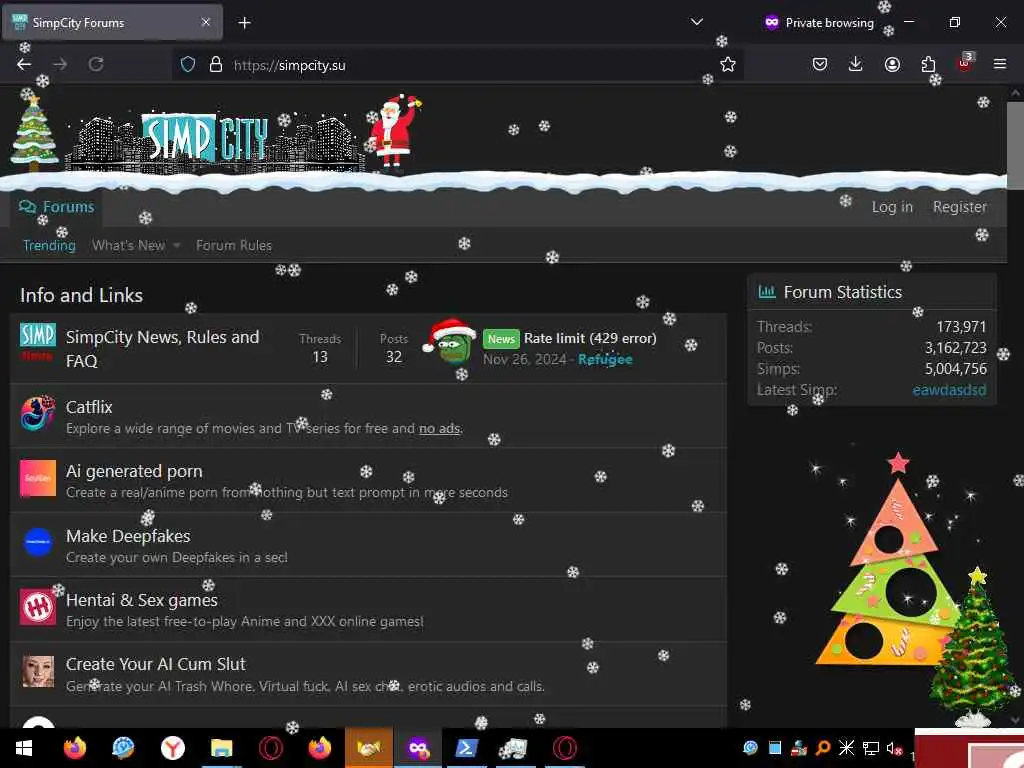Expand the list all tabs chevron

click(697, 22)
